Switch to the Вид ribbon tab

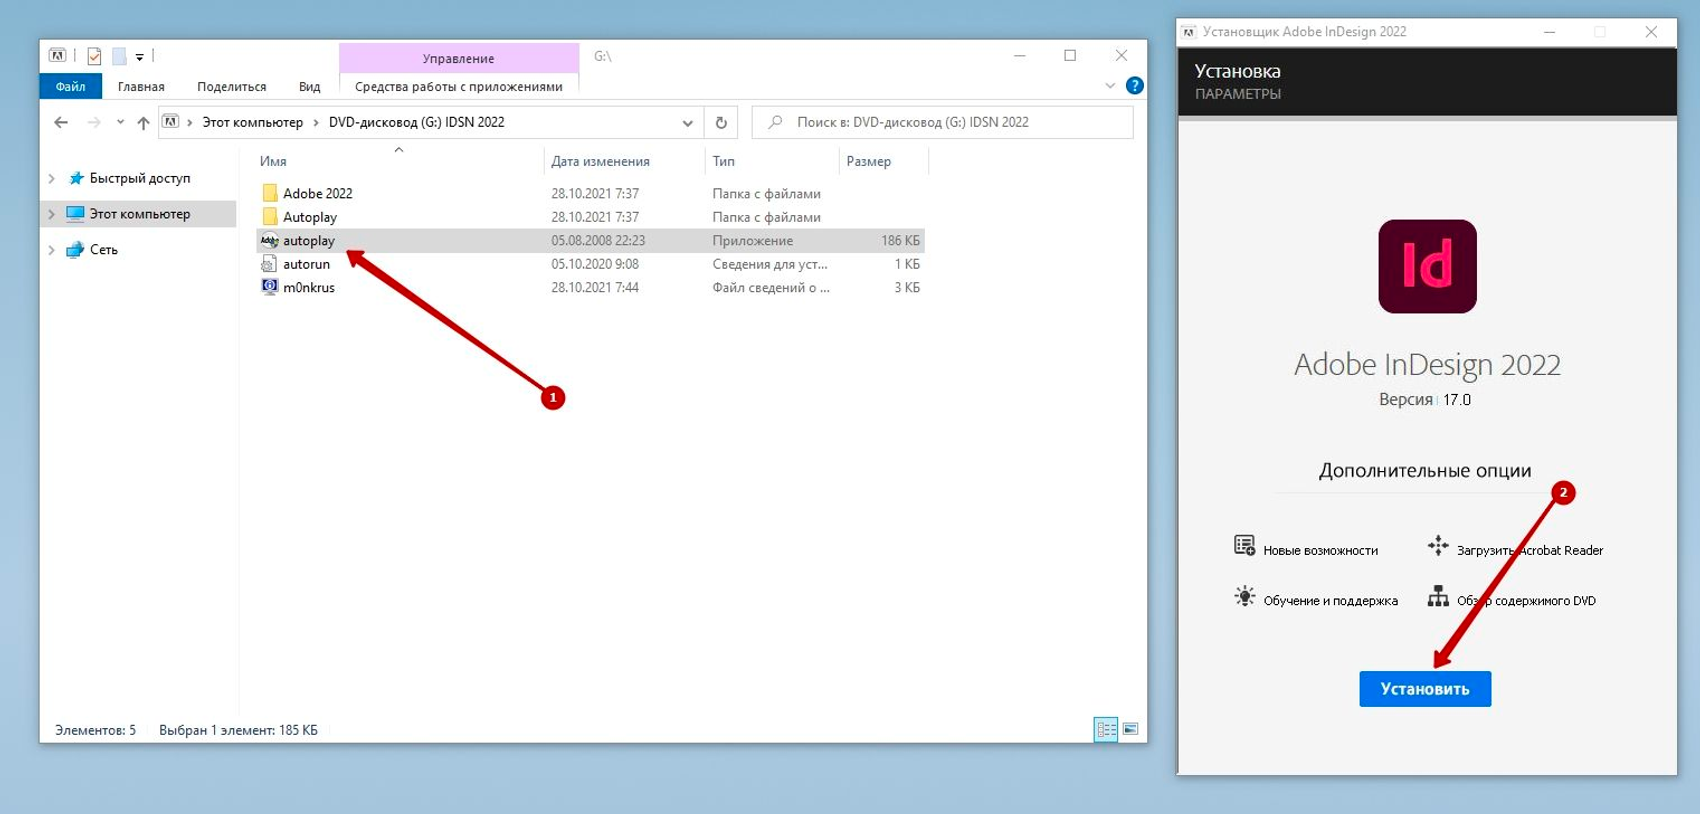[310, 87]
